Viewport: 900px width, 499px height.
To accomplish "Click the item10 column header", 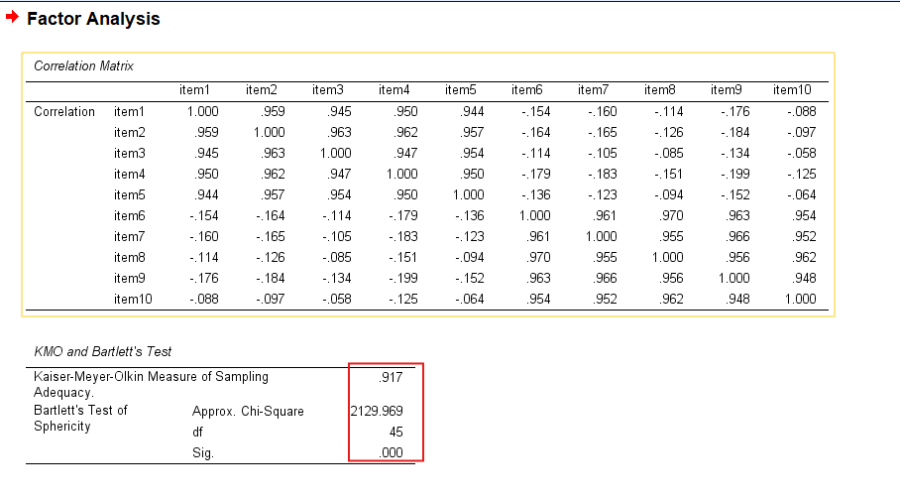I will click(792, 90).
